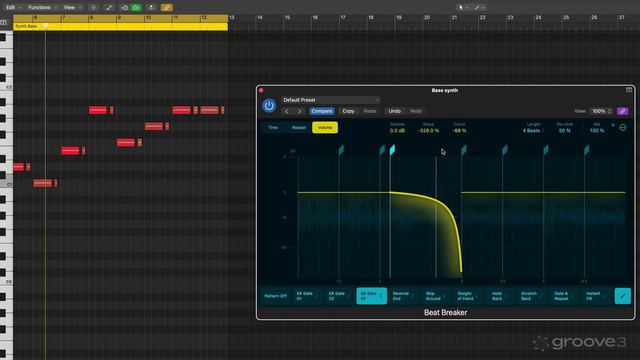Click the Paste button in the plugin header
640x360 pixels.
(369, 111)
